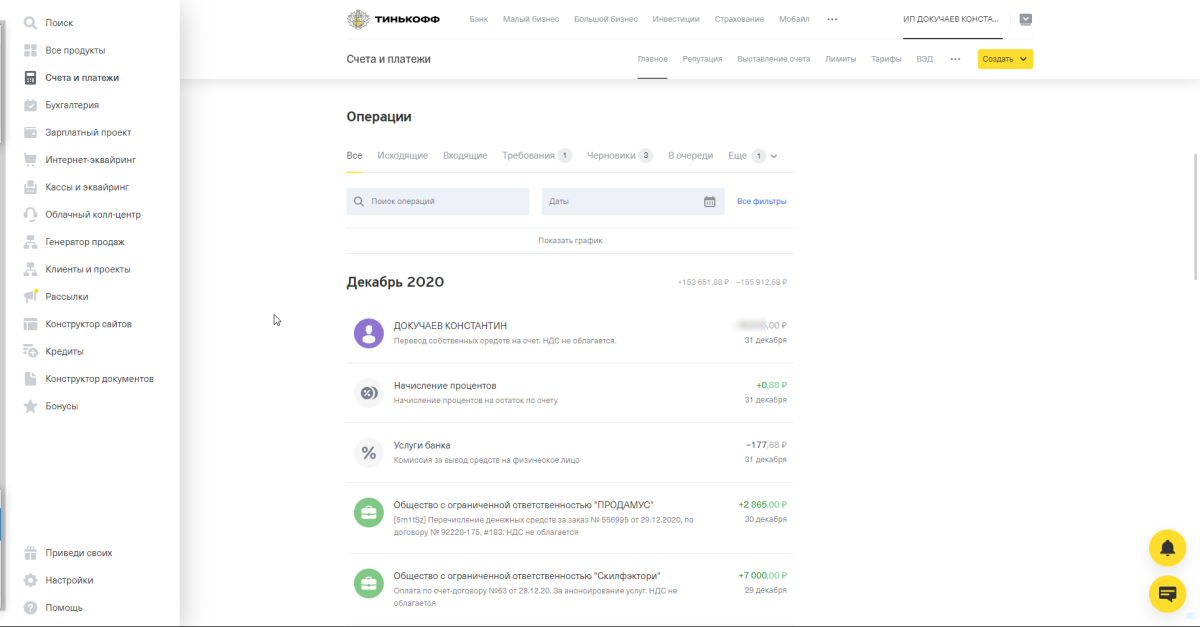The width and height of the screenshot is (1200, 627).
Task: Open the calendar icon in Даты field
Action: pos(710,201)
